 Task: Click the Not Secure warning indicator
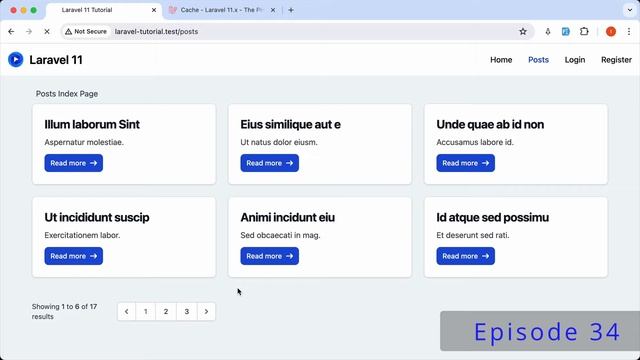[86, 31]
